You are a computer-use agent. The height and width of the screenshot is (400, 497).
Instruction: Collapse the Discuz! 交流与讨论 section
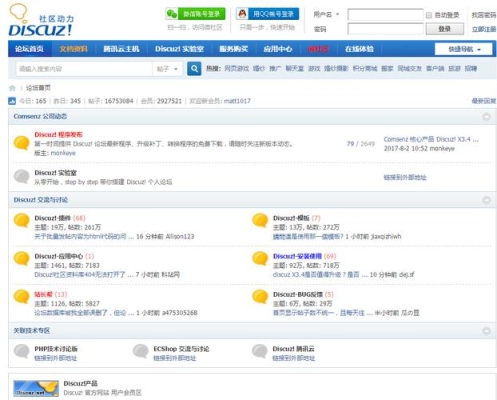(486, 200)
